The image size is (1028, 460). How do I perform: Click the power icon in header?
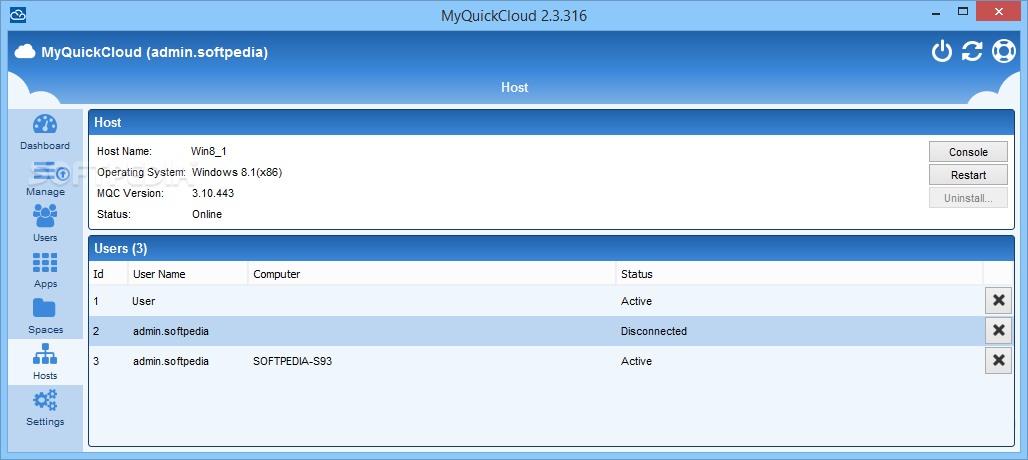click(941, 51)
